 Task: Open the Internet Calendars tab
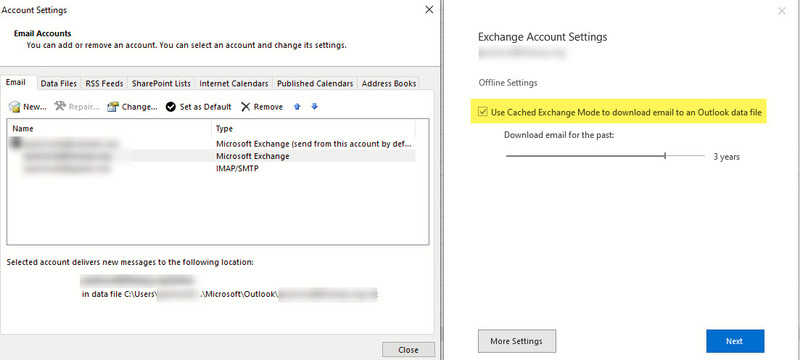[234, 83]
